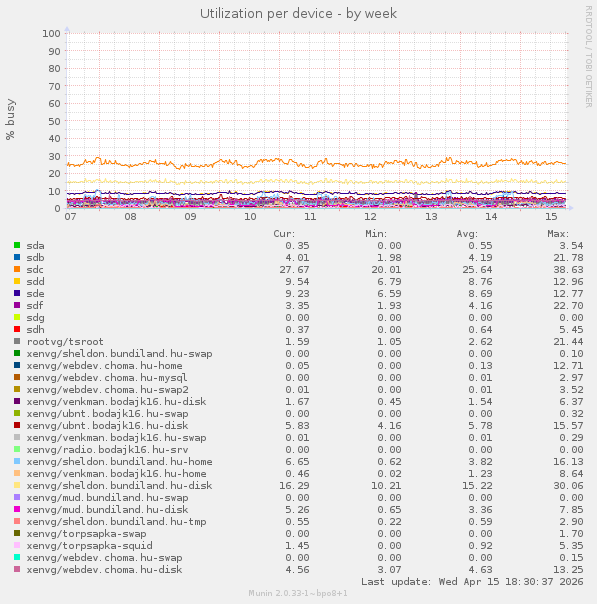Select the sda legend label
The width and height of the screenshot is (597, 604).
coord(35,246)
